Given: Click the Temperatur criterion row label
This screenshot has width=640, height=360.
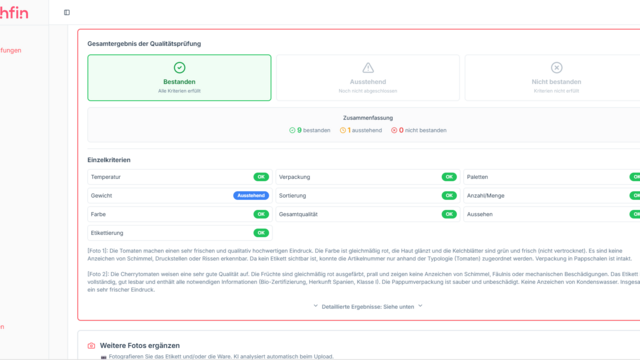Looking at the screenshot, I should pyautogui.click(x=106, y=177).
